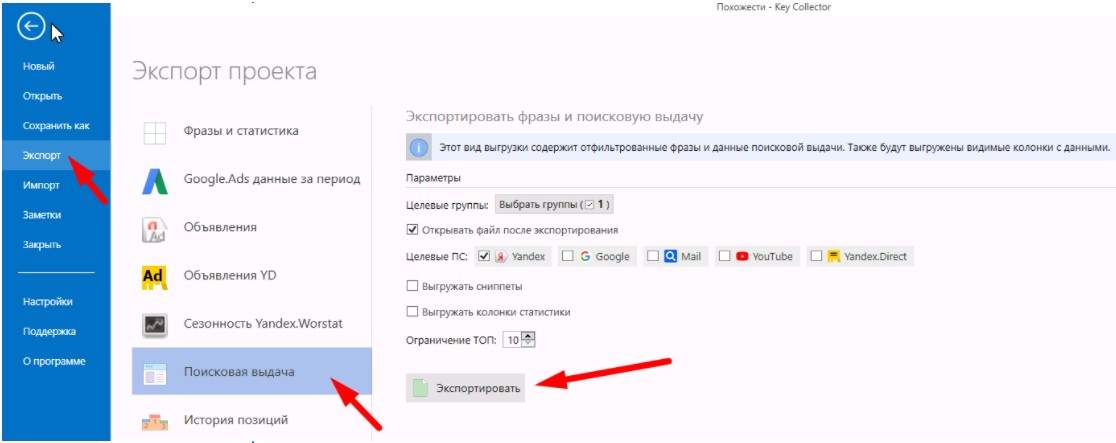Click the Фразы и статистика grid icon

coord(154,133)
